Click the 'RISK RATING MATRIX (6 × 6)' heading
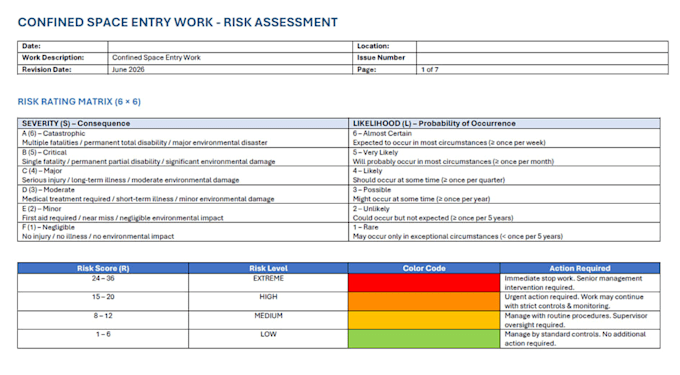 click(x=79, y=101)
